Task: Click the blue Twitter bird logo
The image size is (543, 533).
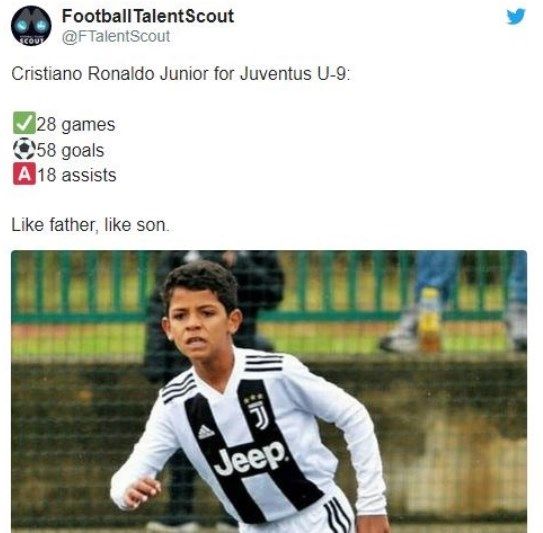Action: click(516, 17)
